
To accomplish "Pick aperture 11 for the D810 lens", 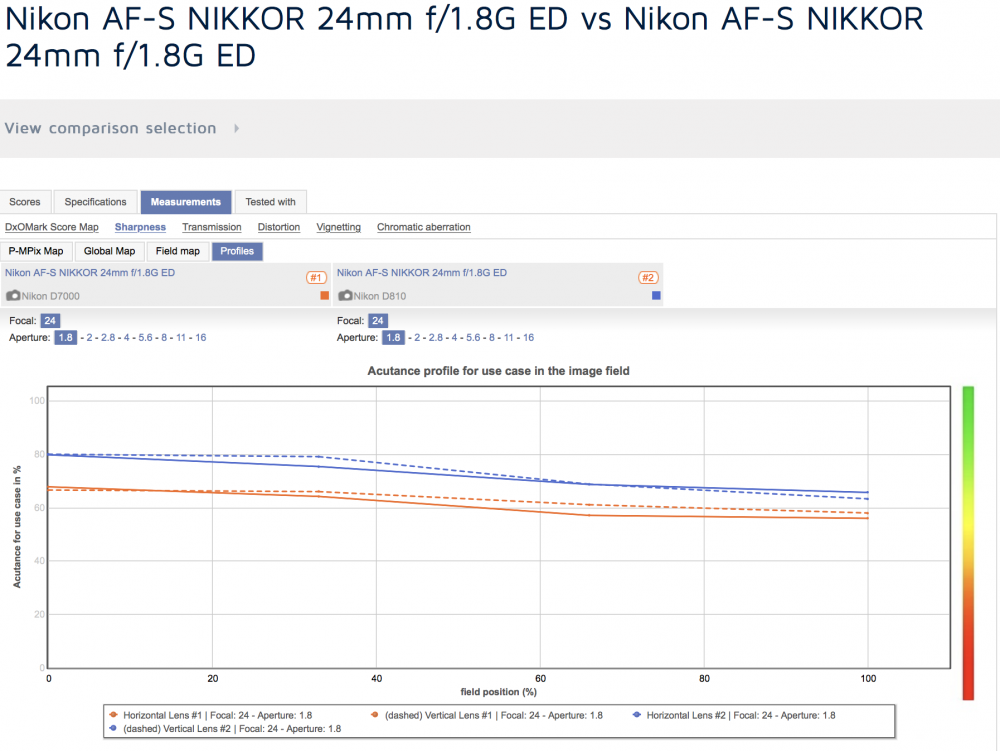I will point(509,338).
